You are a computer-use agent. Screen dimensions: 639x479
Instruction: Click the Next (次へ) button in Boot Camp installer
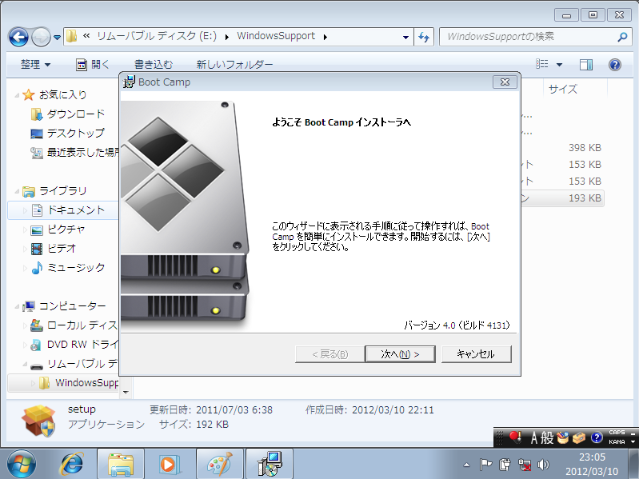tap(400, 354)
